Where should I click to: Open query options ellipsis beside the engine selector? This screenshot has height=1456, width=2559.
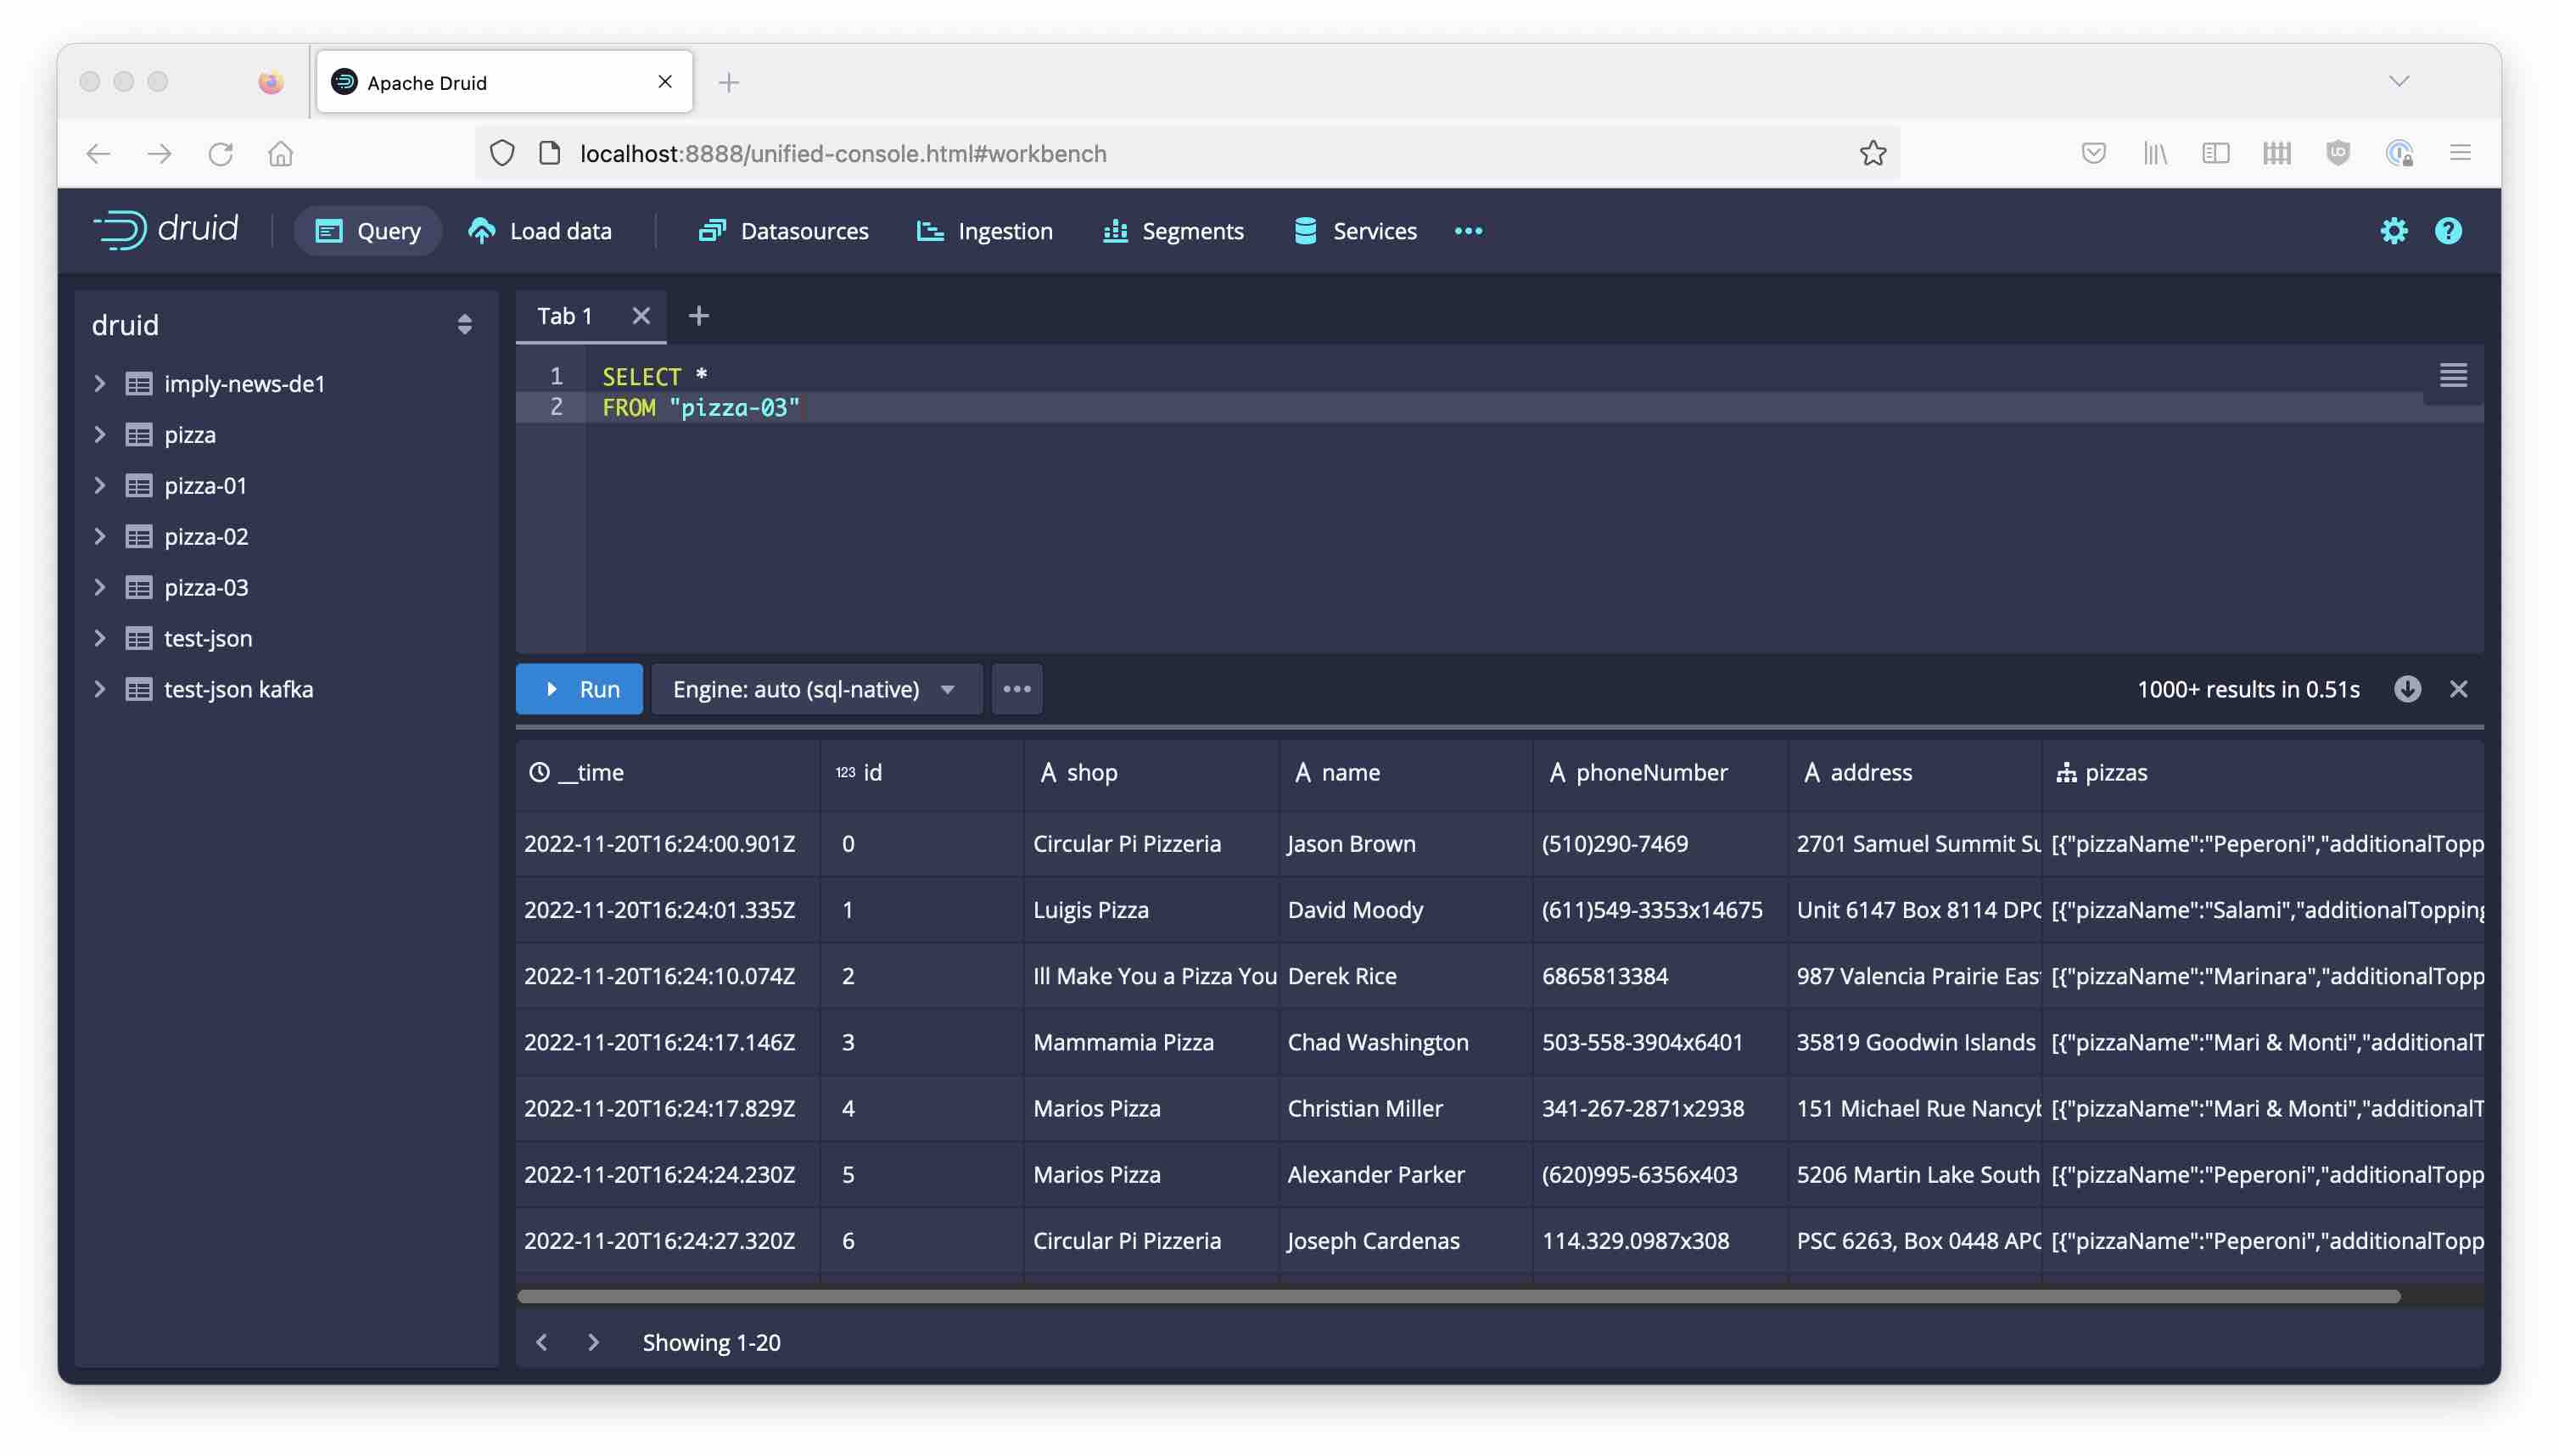(1016, 689)
